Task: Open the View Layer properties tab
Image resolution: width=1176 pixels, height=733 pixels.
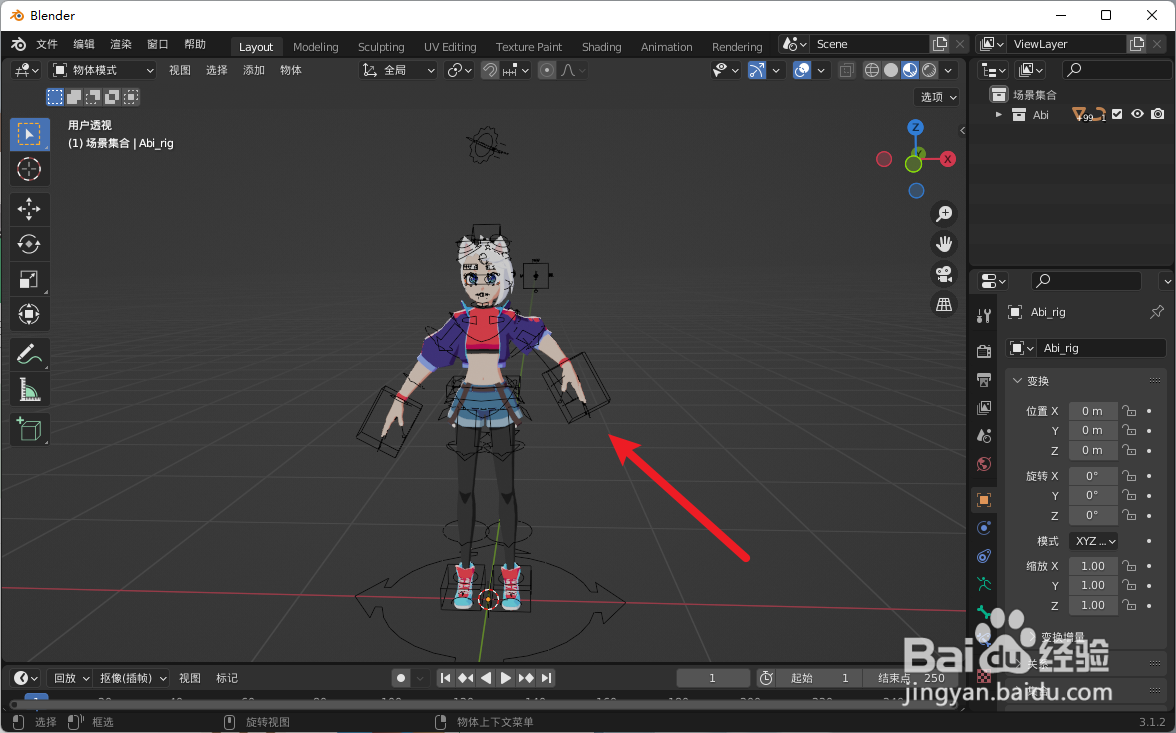Action: [984, 407]
